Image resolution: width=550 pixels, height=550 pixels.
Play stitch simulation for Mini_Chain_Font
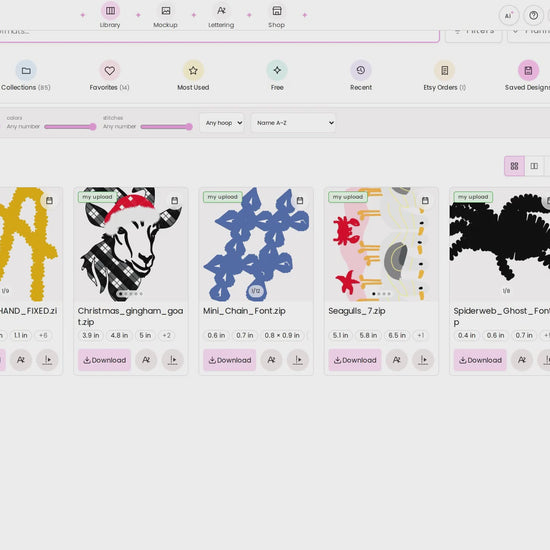(x=298, y=360)
